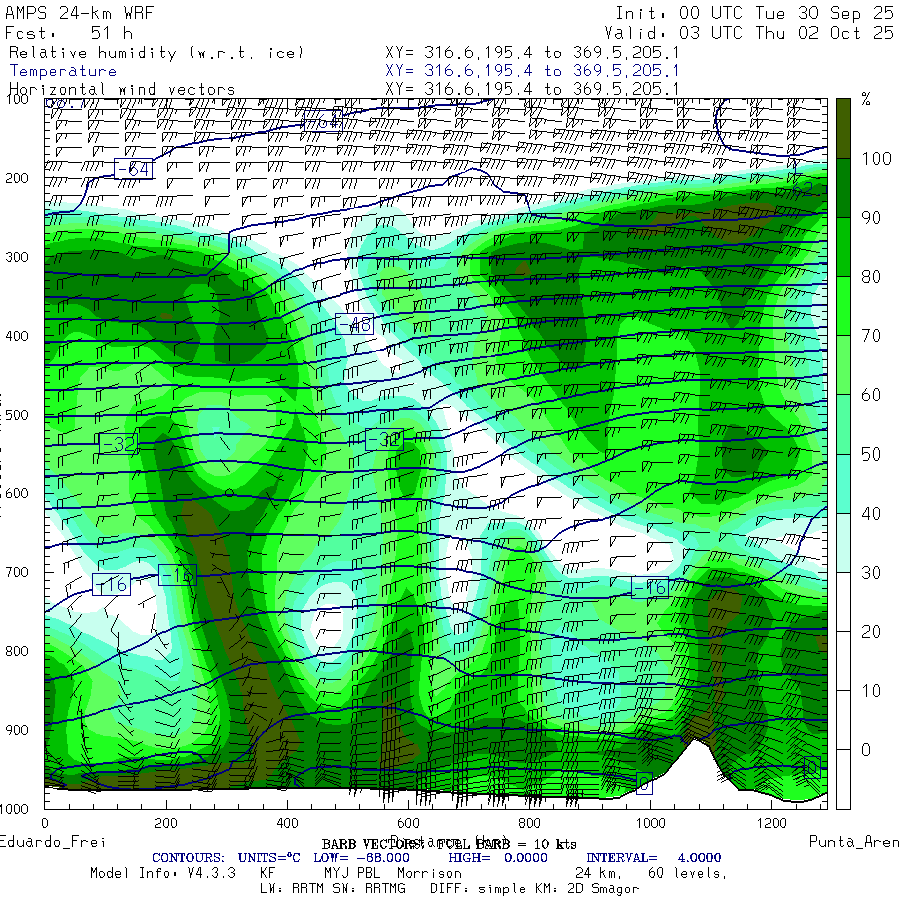Click colorbar segment between 40 and 50
Screen dimensions: 900x900
point(843,483)
